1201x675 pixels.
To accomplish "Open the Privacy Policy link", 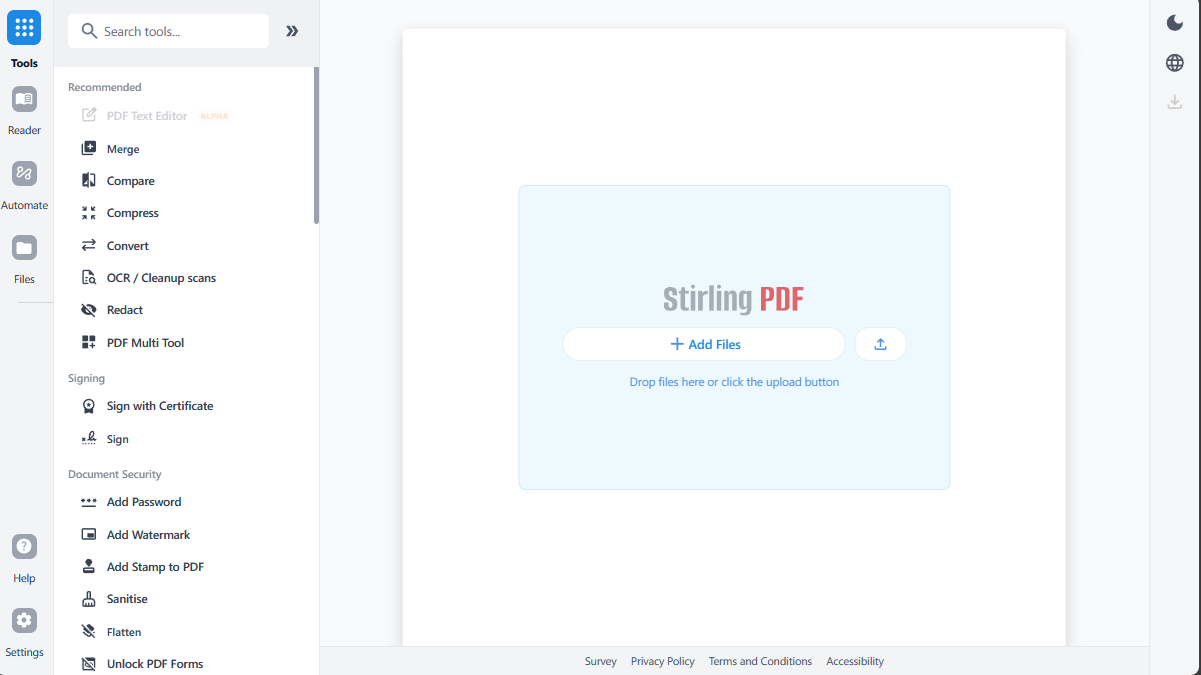I will click(662, 661).
